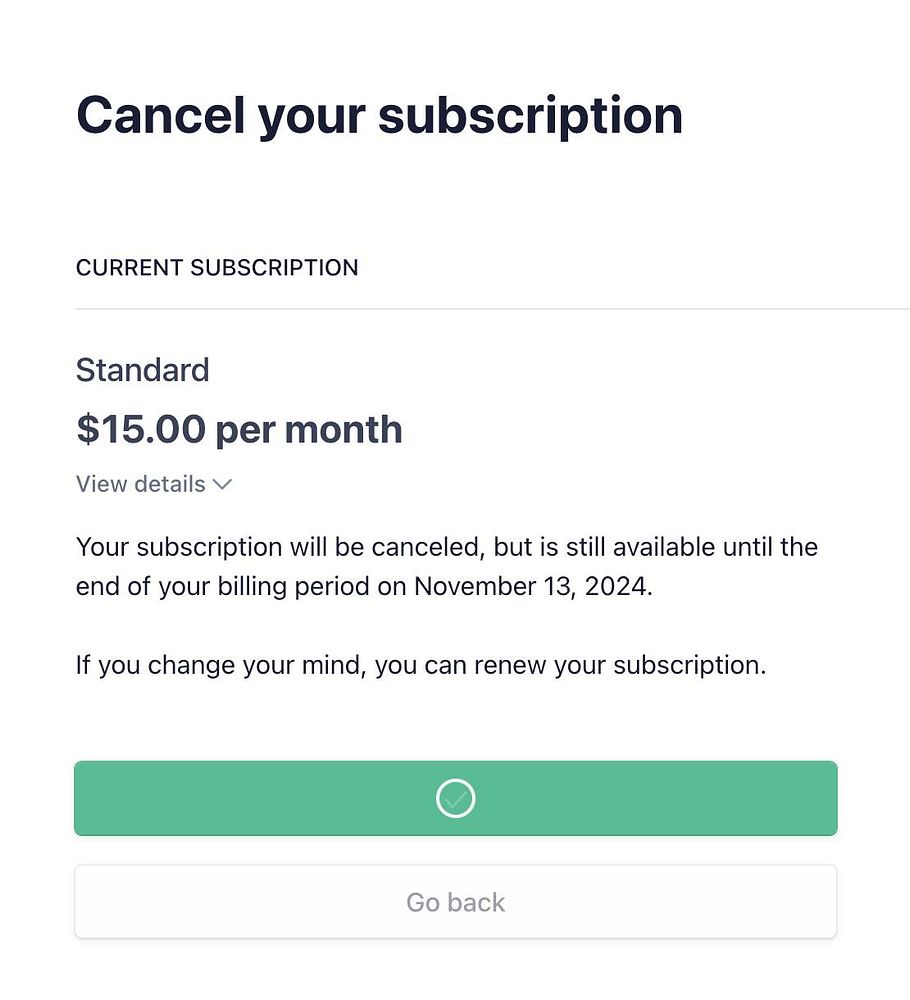Image resolution: width=910 pixels, height=1000 pixels.
Task: Click the word "Cancel" in the heading
Action: (x=160, y=115)
